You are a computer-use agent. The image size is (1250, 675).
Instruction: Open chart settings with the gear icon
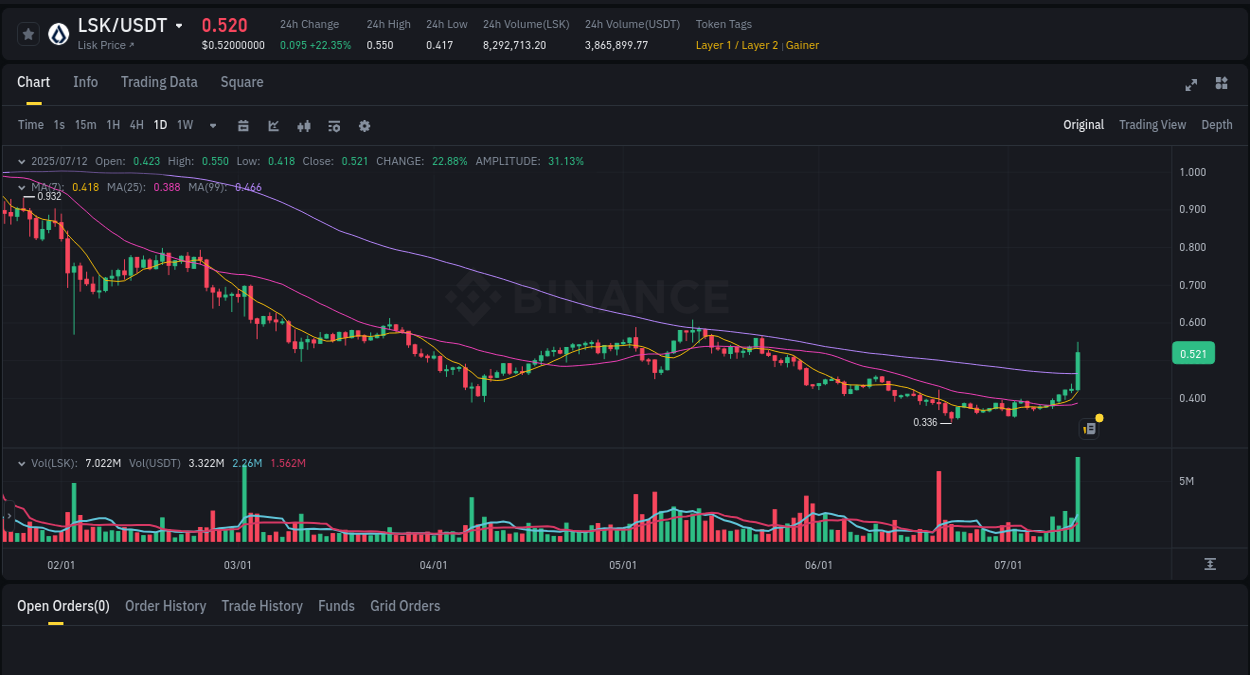point(364,125)
